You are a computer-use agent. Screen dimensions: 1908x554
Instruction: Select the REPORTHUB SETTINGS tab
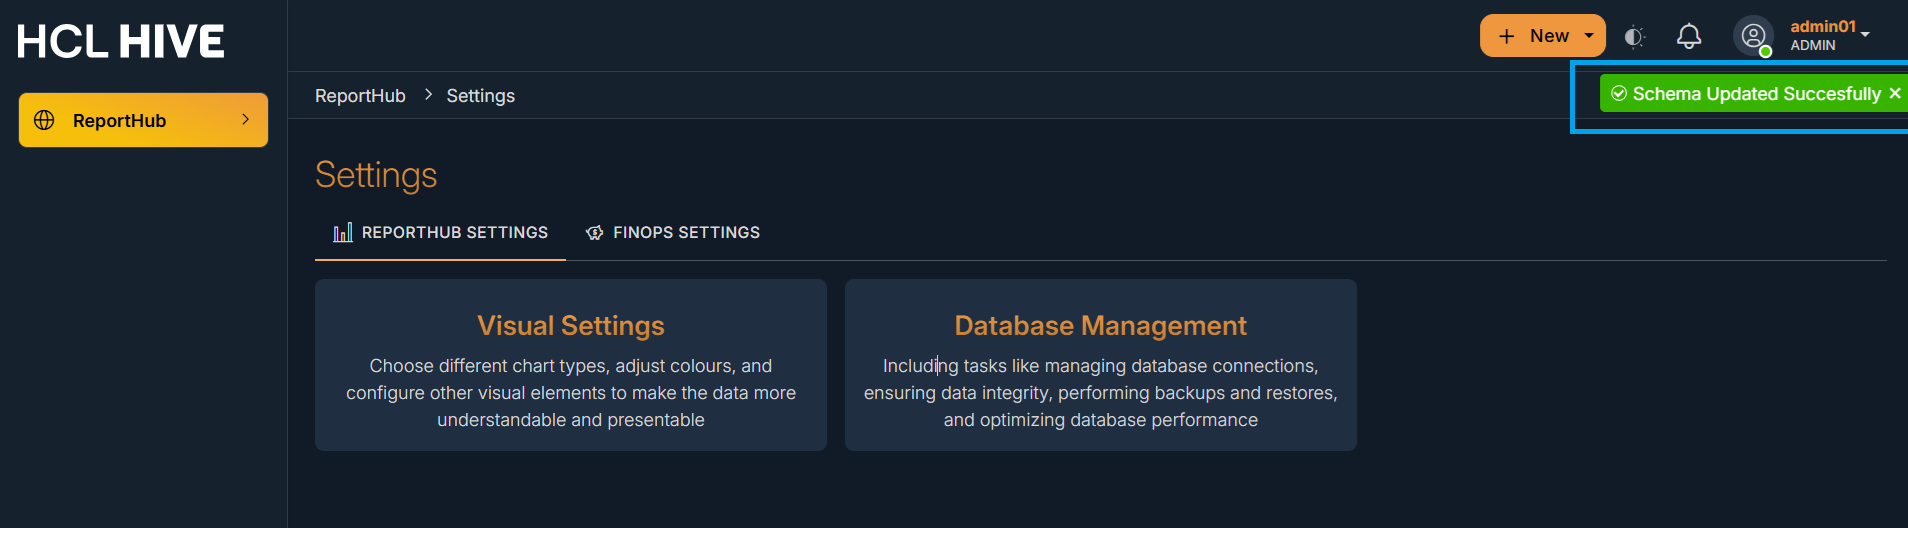point(454,233)
